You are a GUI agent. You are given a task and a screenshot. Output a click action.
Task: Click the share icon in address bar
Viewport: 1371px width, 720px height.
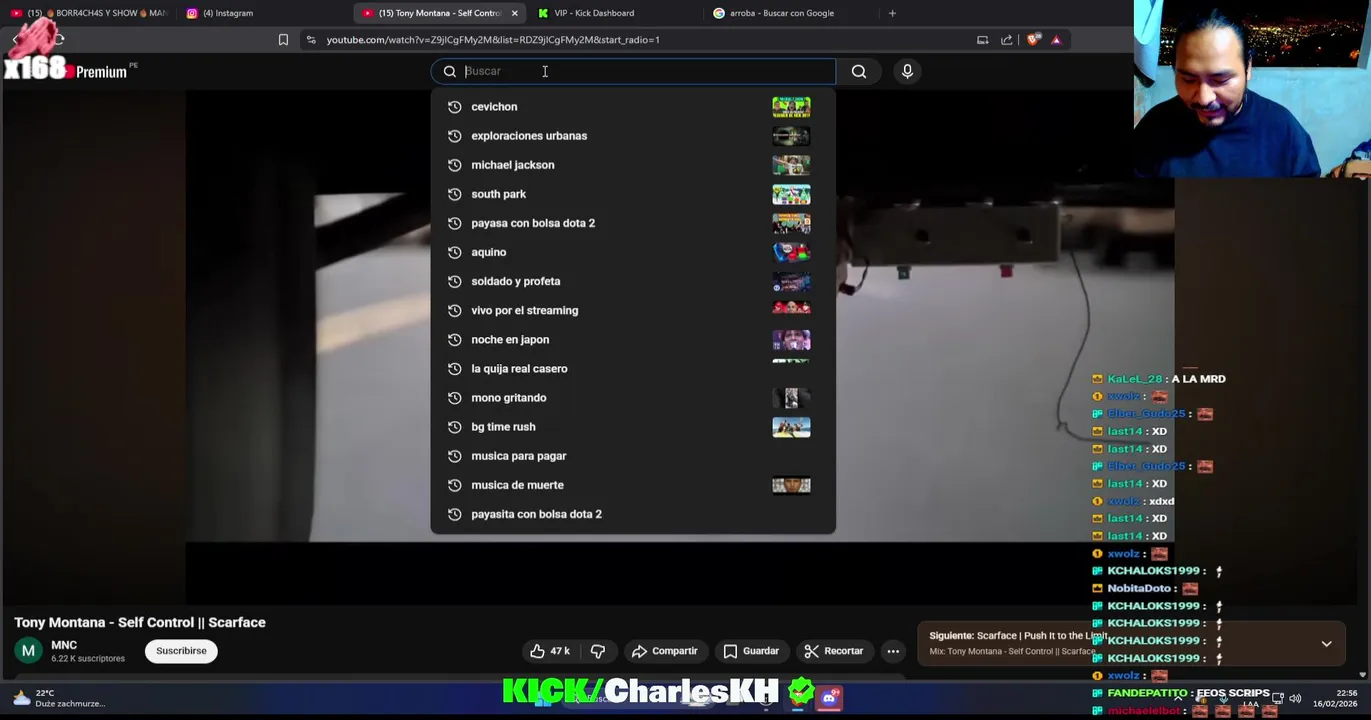1007,40
